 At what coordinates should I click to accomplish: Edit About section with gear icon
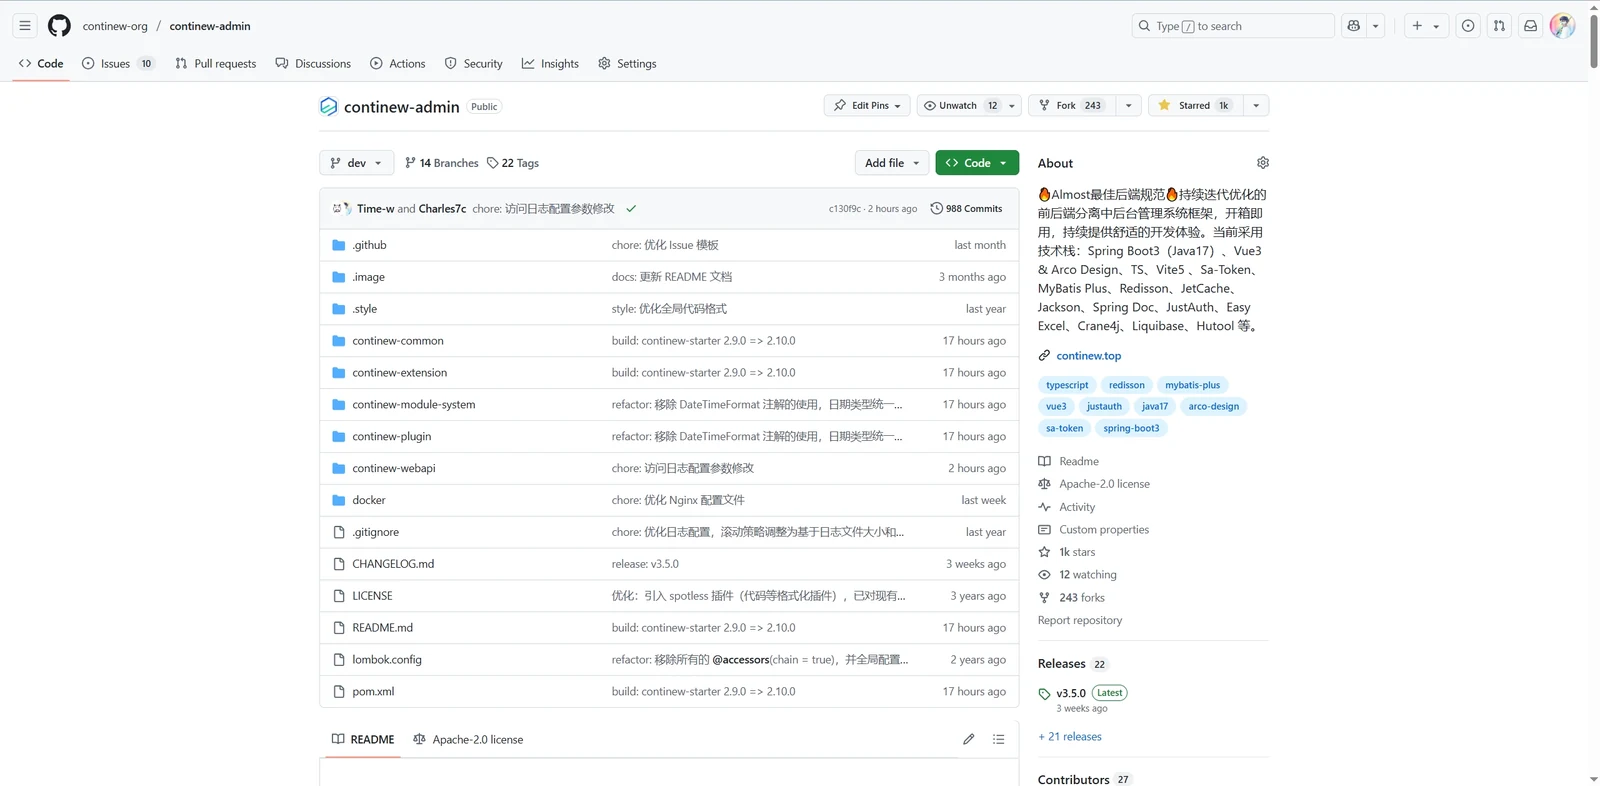pos(1263,163)
